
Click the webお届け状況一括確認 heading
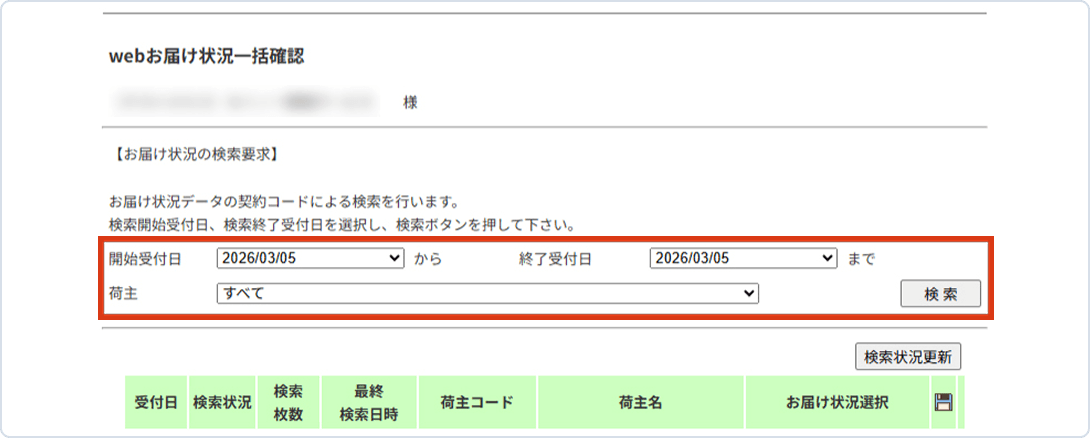pos(206,58)
